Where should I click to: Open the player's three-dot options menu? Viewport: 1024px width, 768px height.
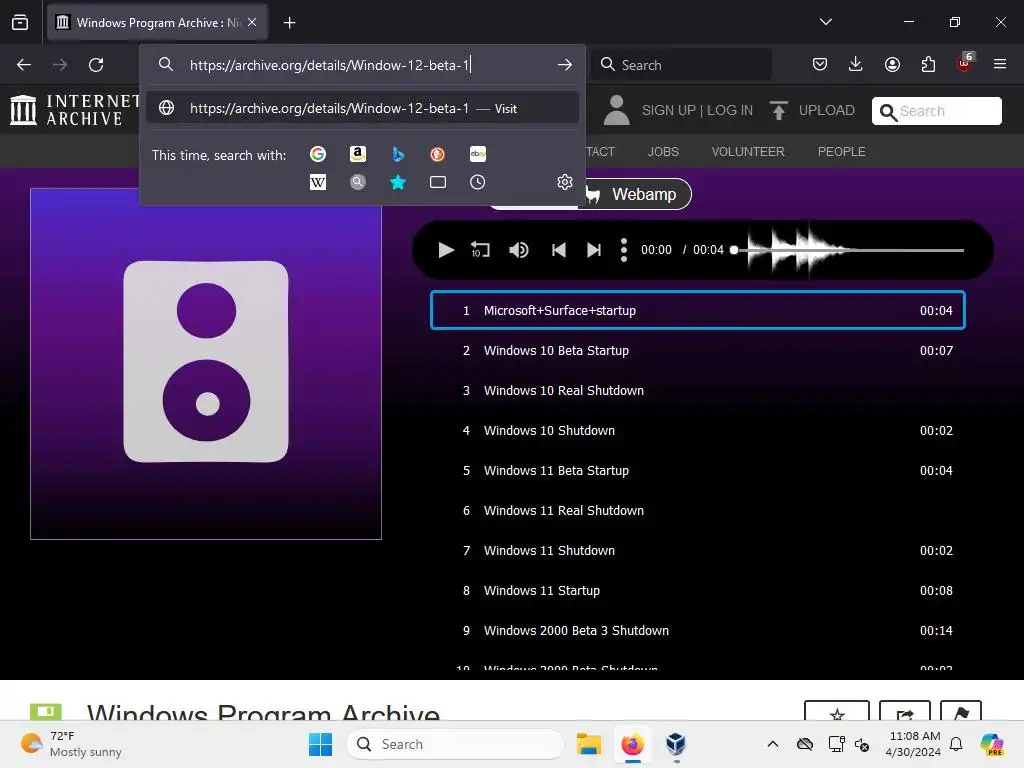(624, 250)
